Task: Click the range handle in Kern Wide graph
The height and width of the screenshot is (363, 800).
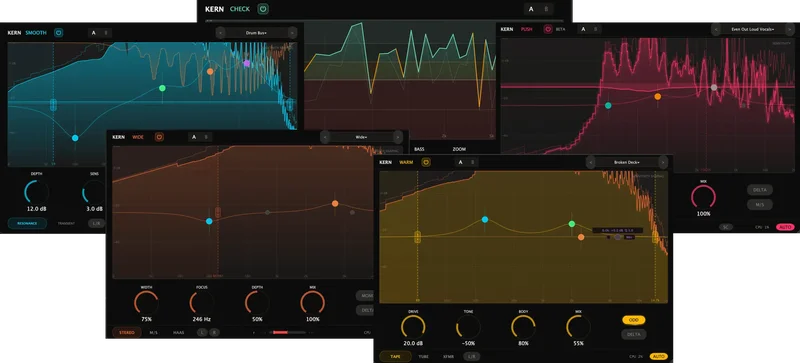Action: pos(218,212)
